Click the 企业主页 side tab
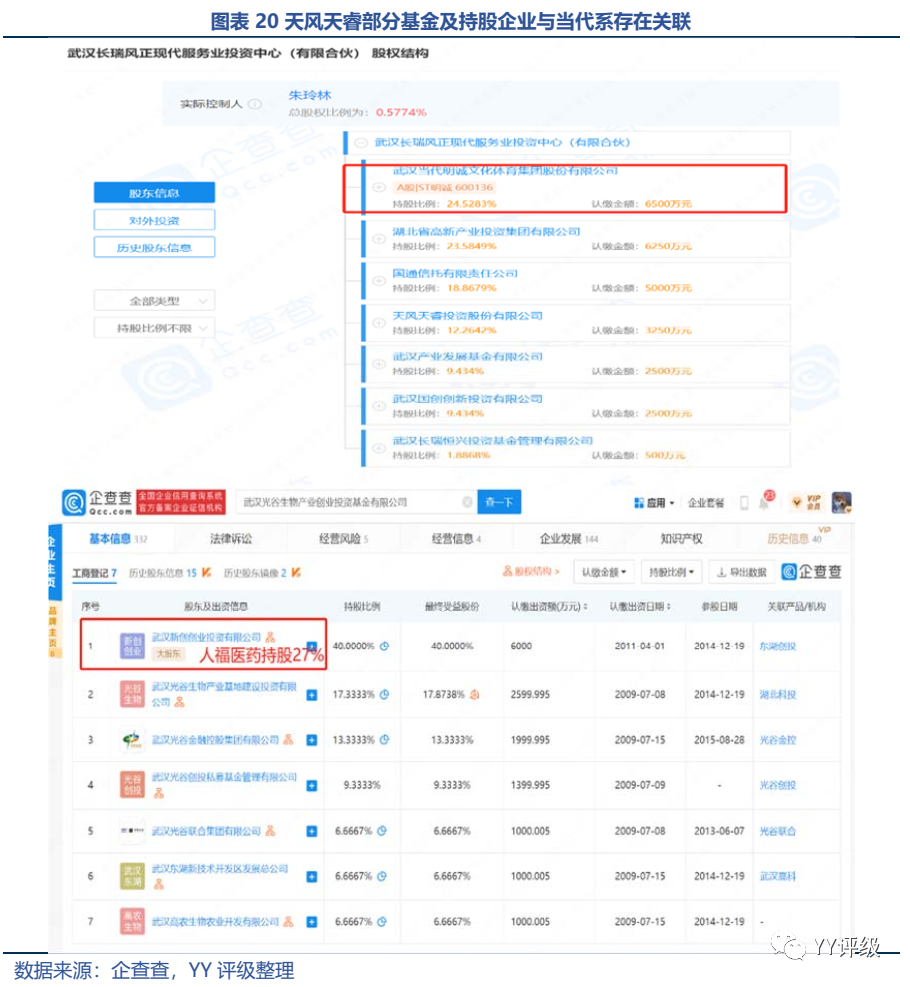 click(x=53, y=561)
